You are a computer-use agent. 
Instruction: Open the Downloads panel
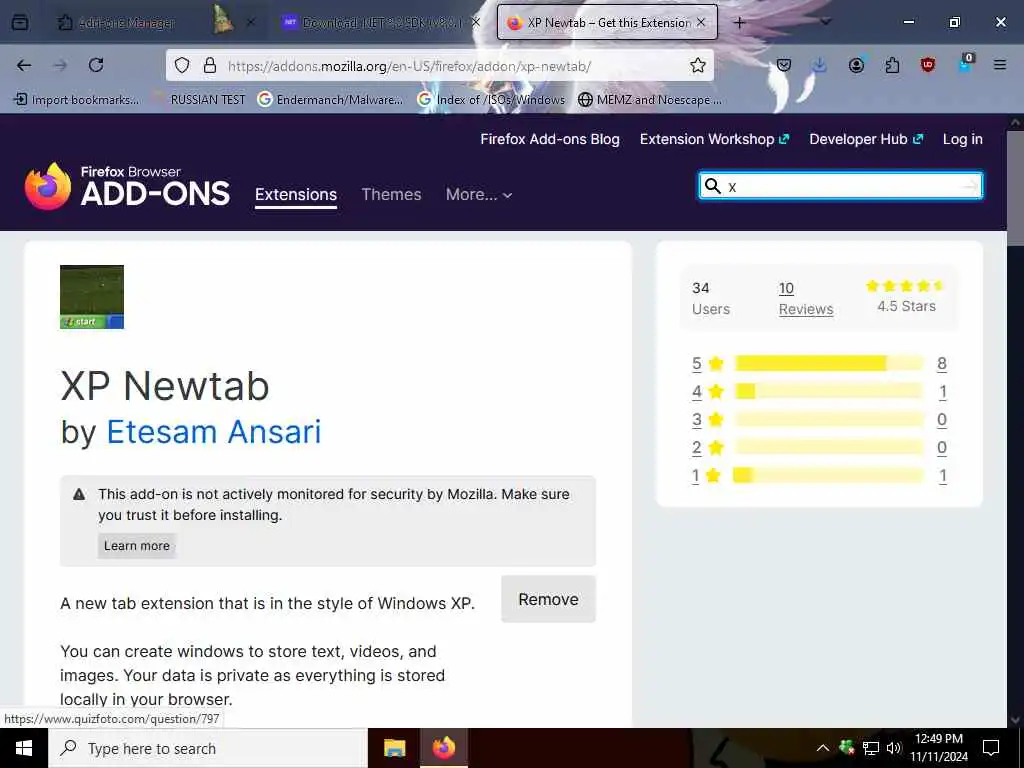(820, 65)
